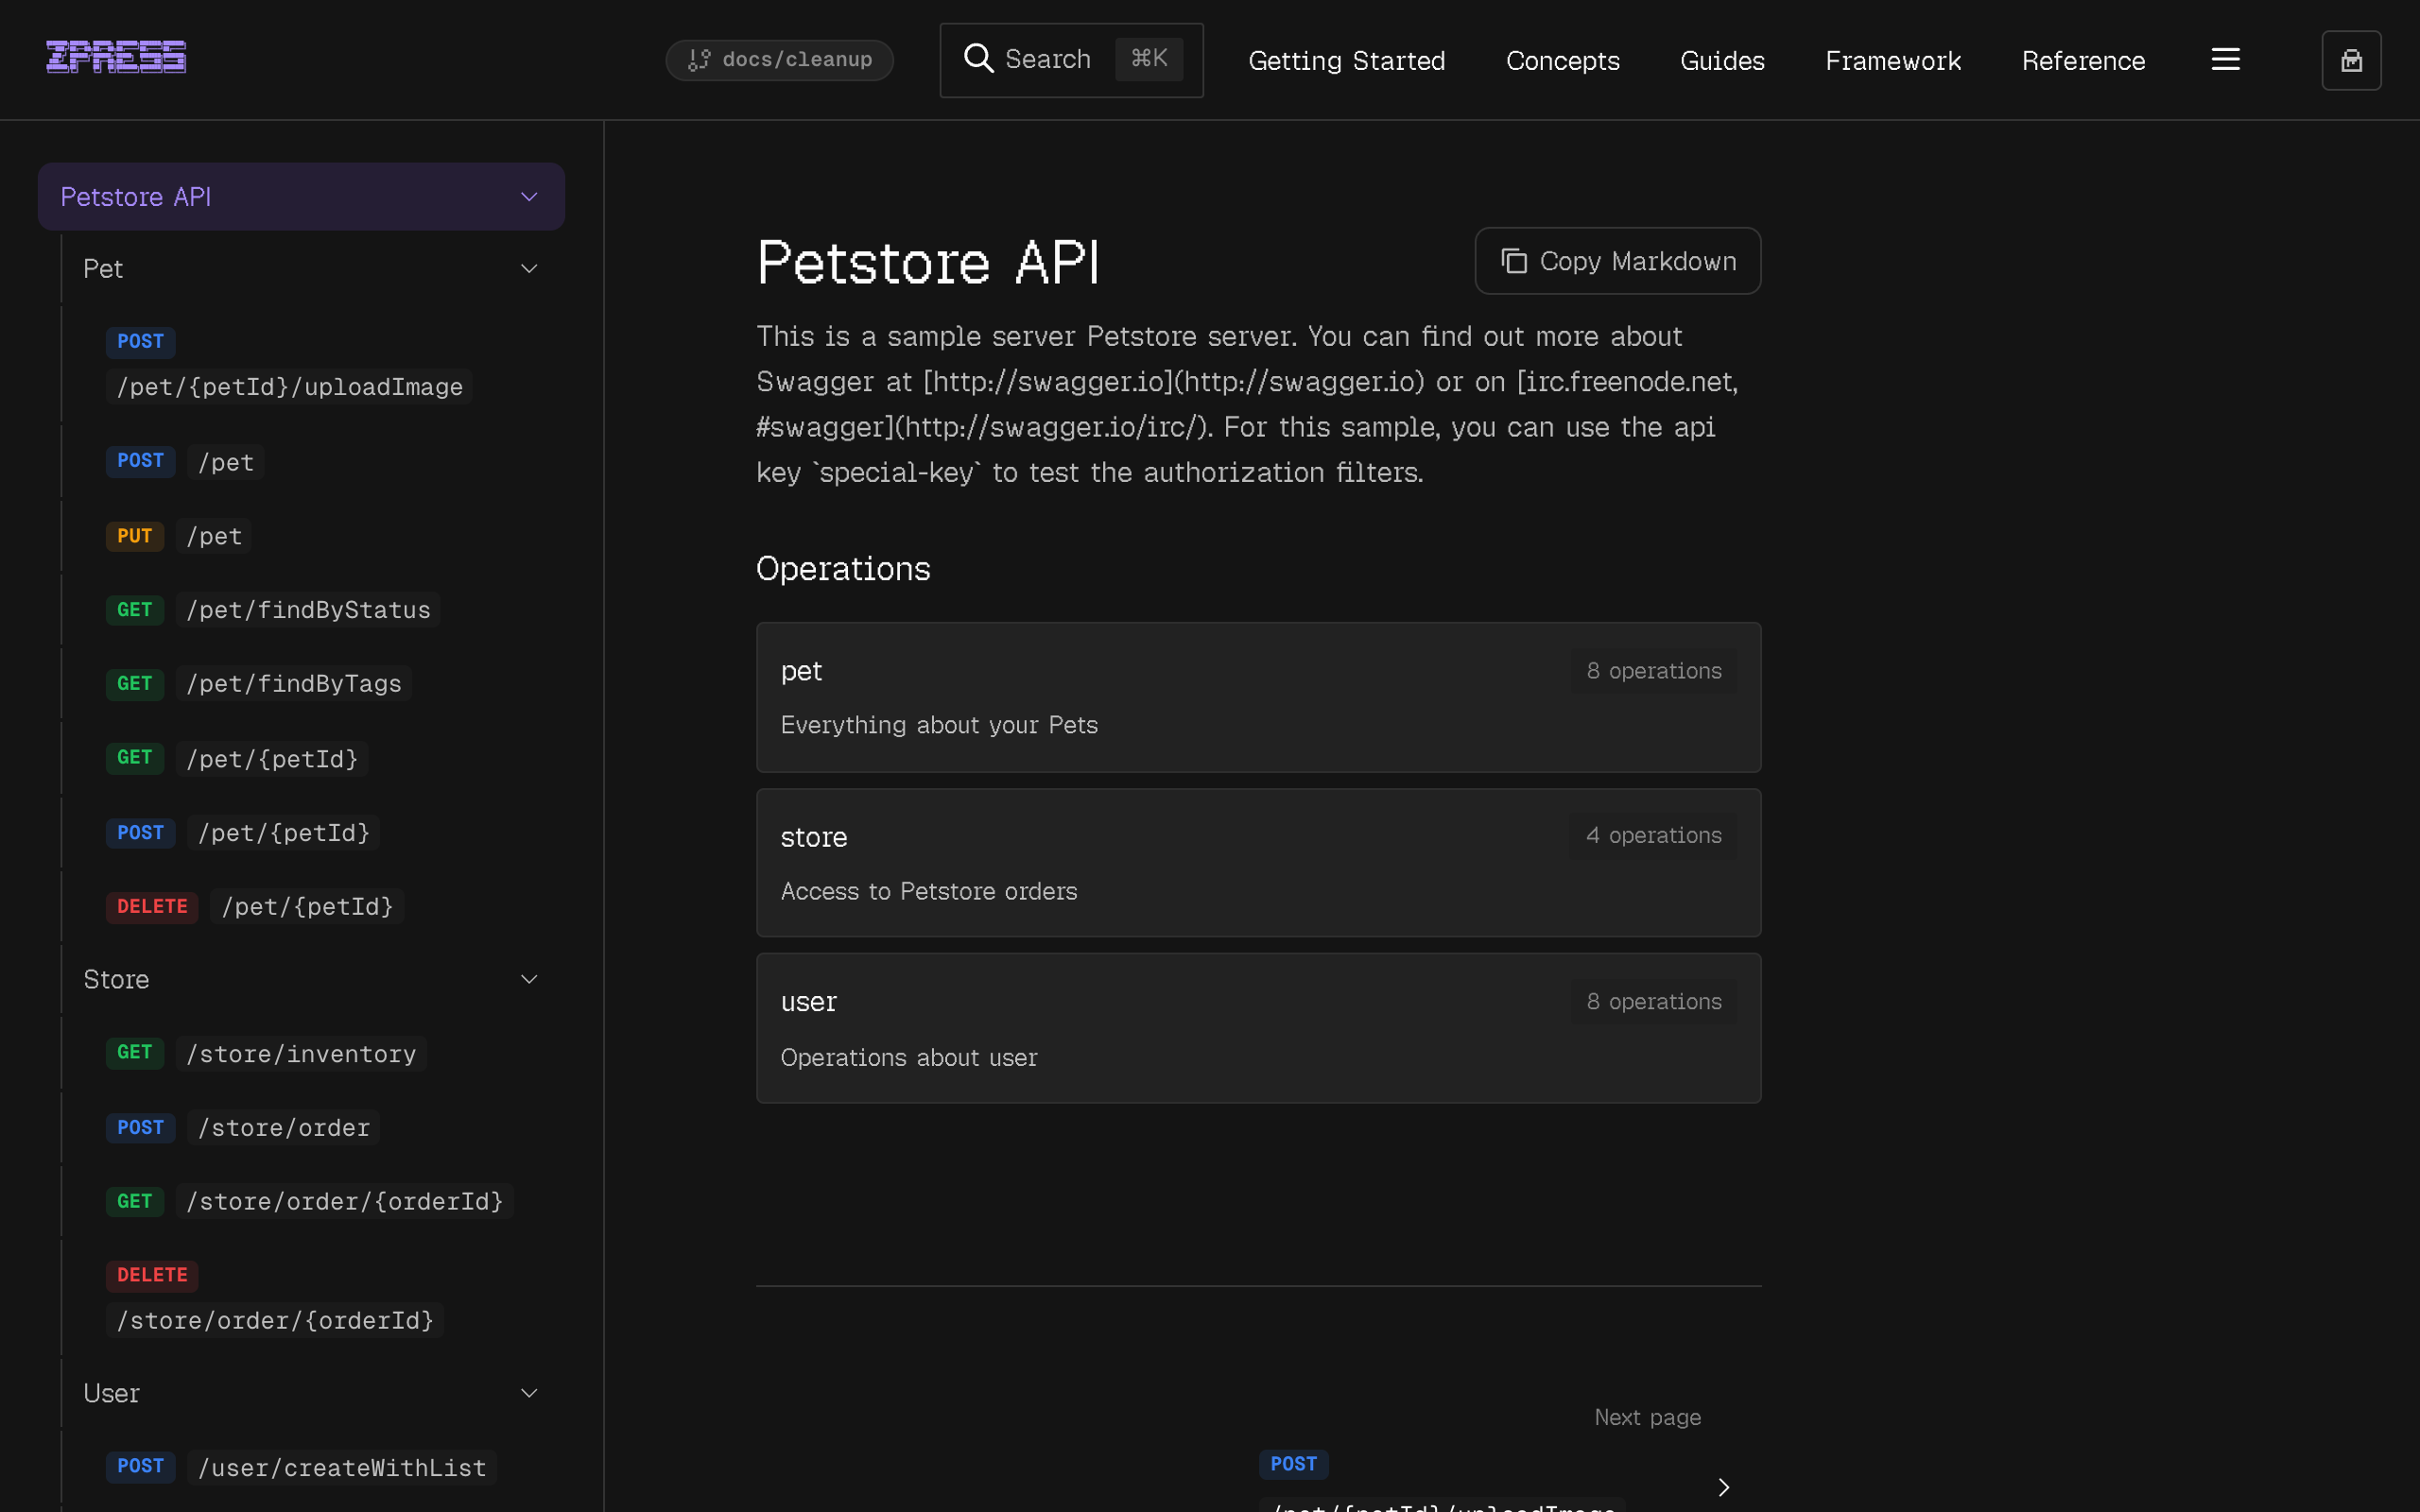The height and width of the screenshot is (1512, 2420).
Task: Click the Petstore API sidebar title
Action: (135, 197)
